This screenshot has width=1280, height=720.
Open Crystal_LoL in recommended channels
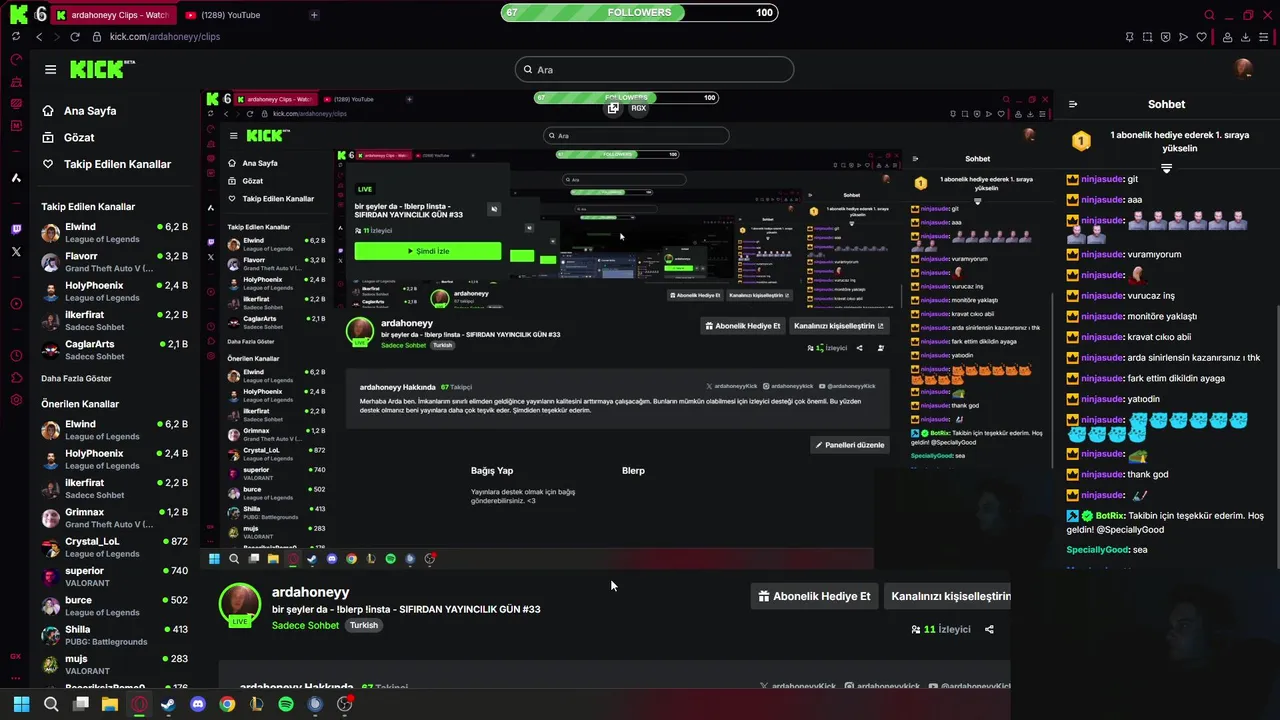pyautogui.click(x=114, y=547)
